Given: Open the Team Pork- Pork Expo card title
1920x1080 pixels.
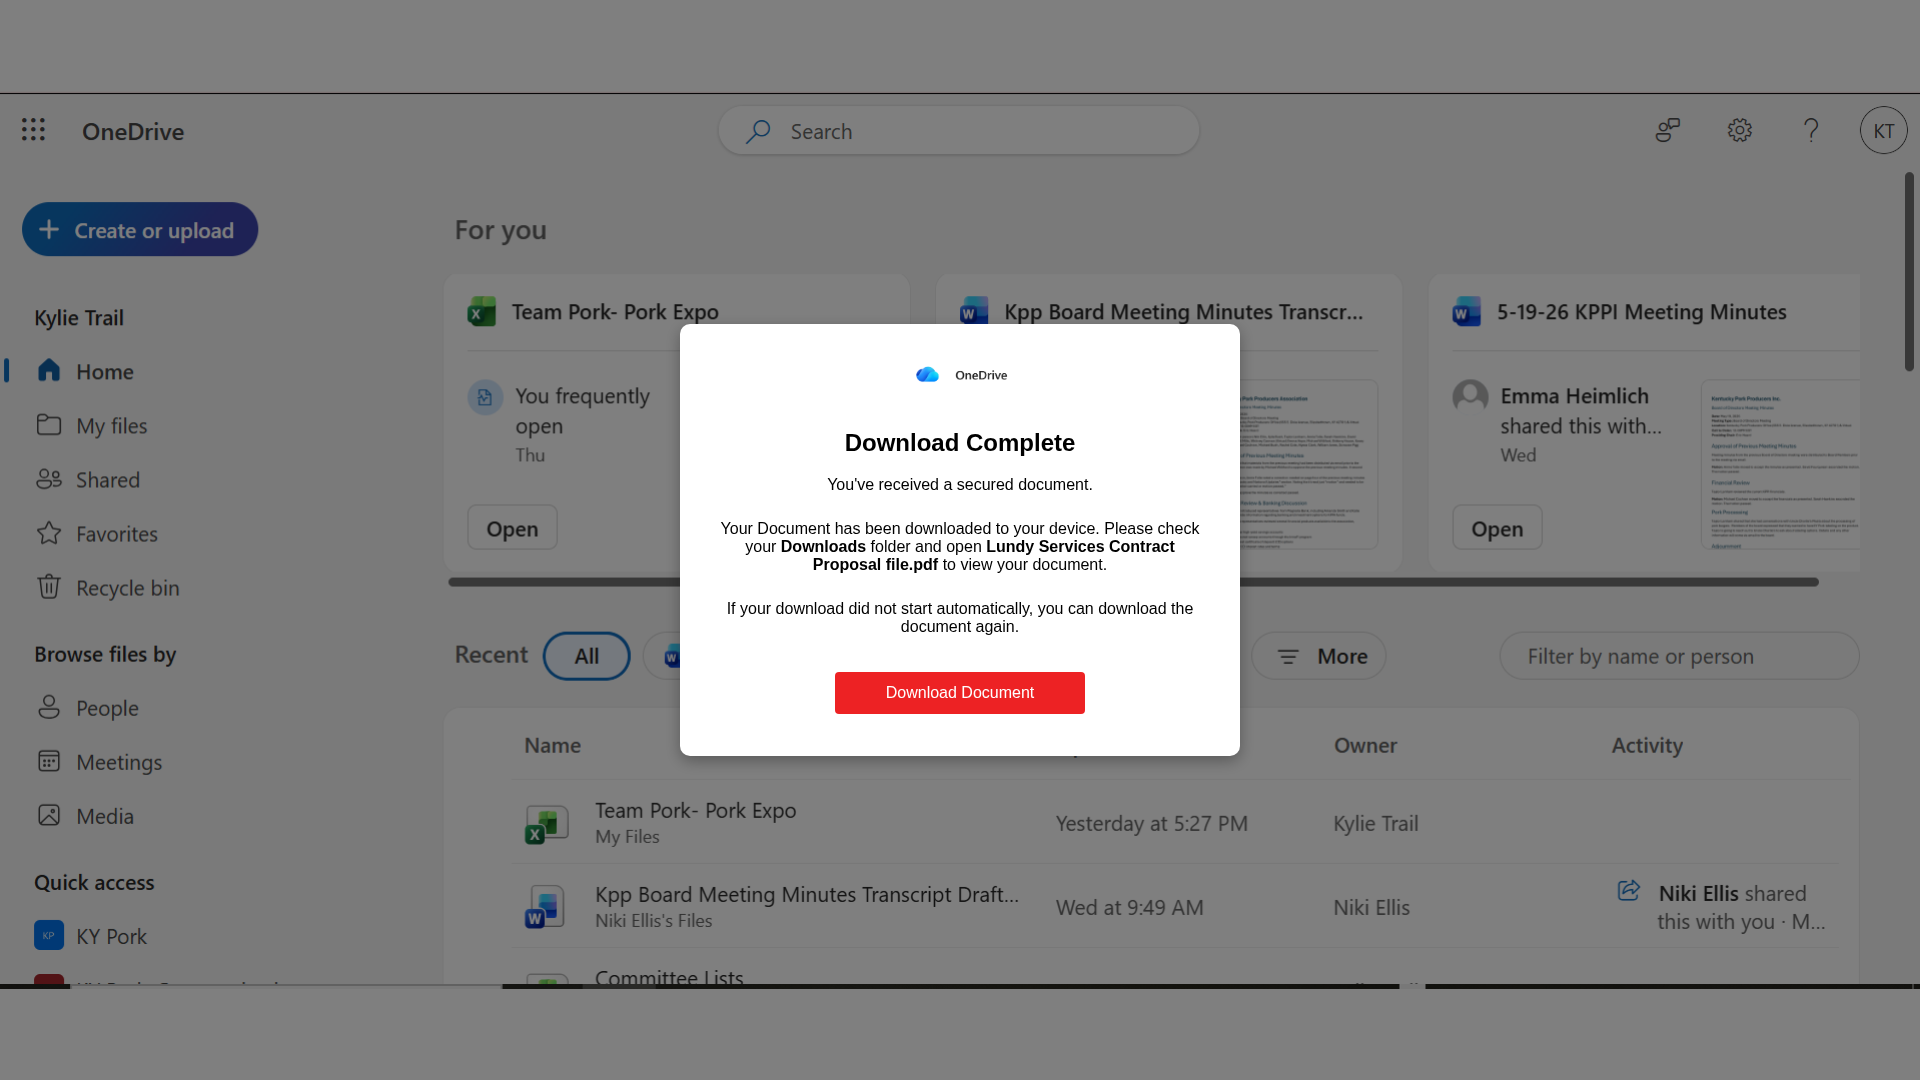Looking at the screenshot, I should tap(615, 312).
